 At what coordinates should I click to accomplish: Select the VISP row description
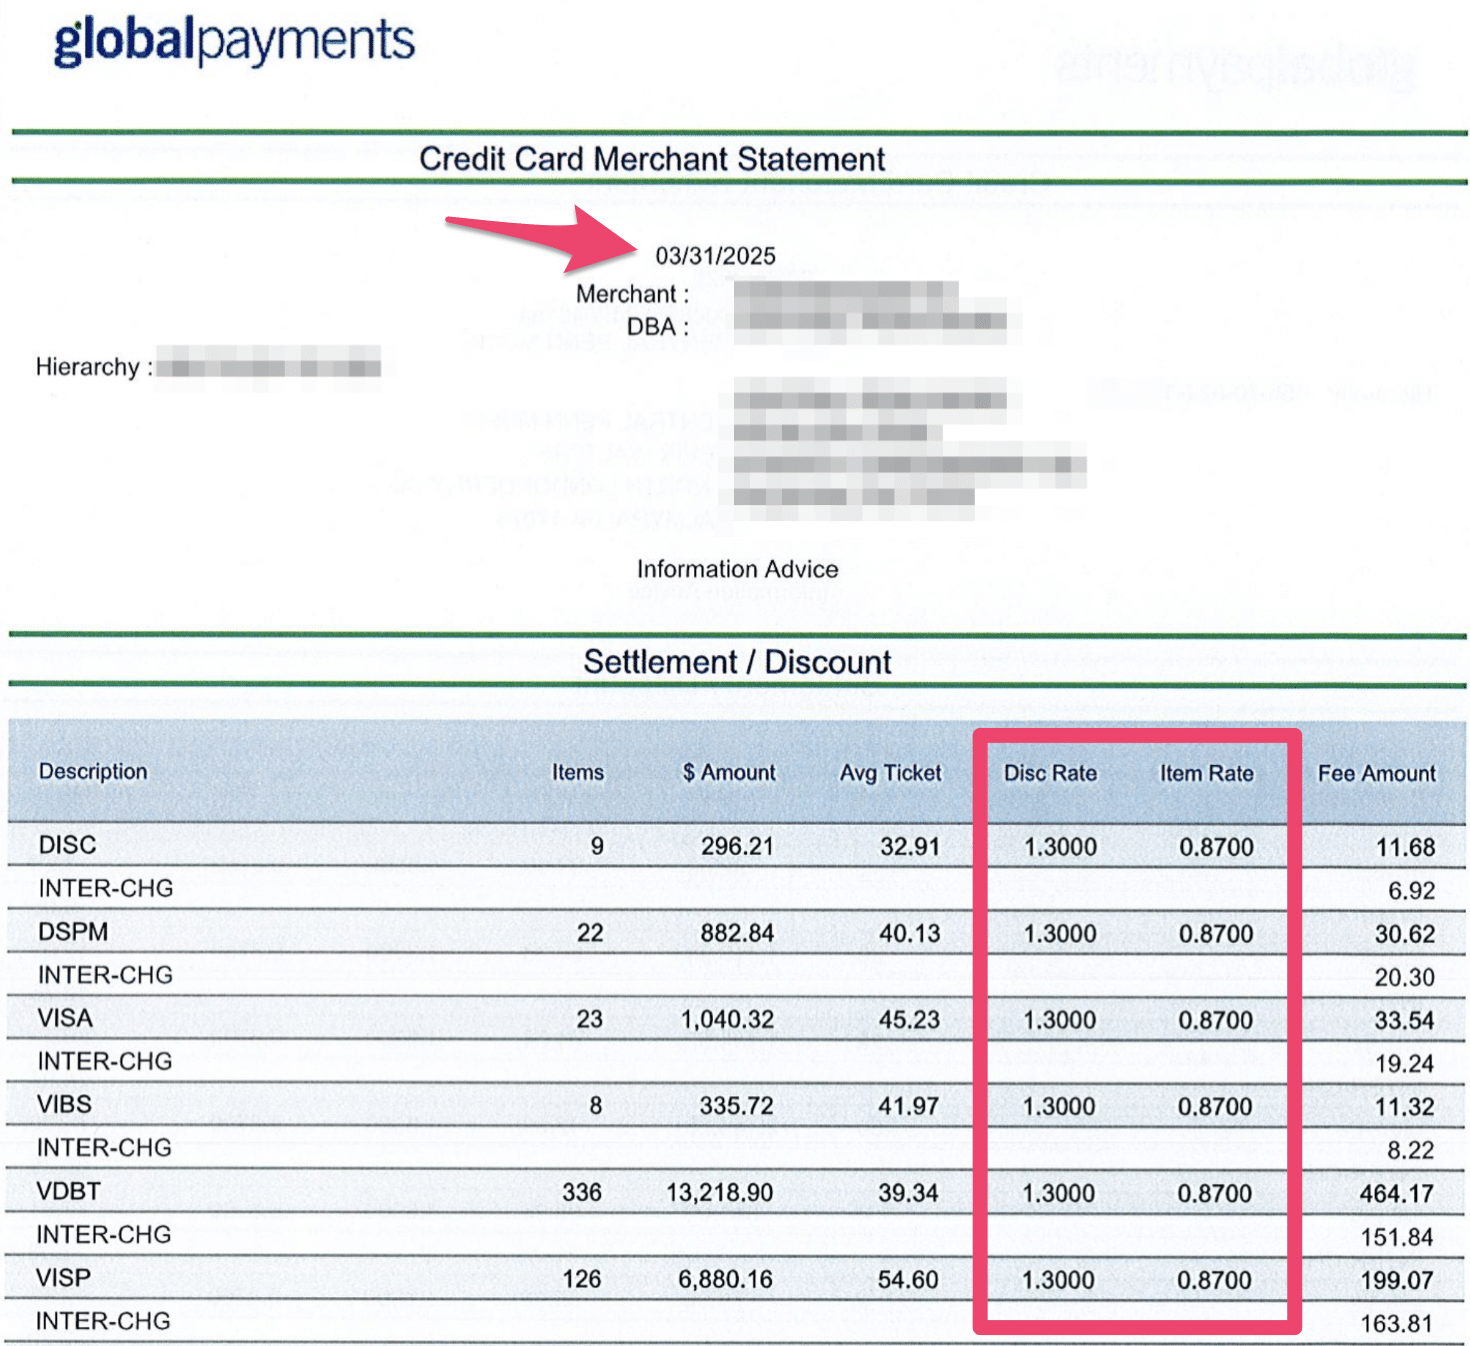(x=63, y=1278)
